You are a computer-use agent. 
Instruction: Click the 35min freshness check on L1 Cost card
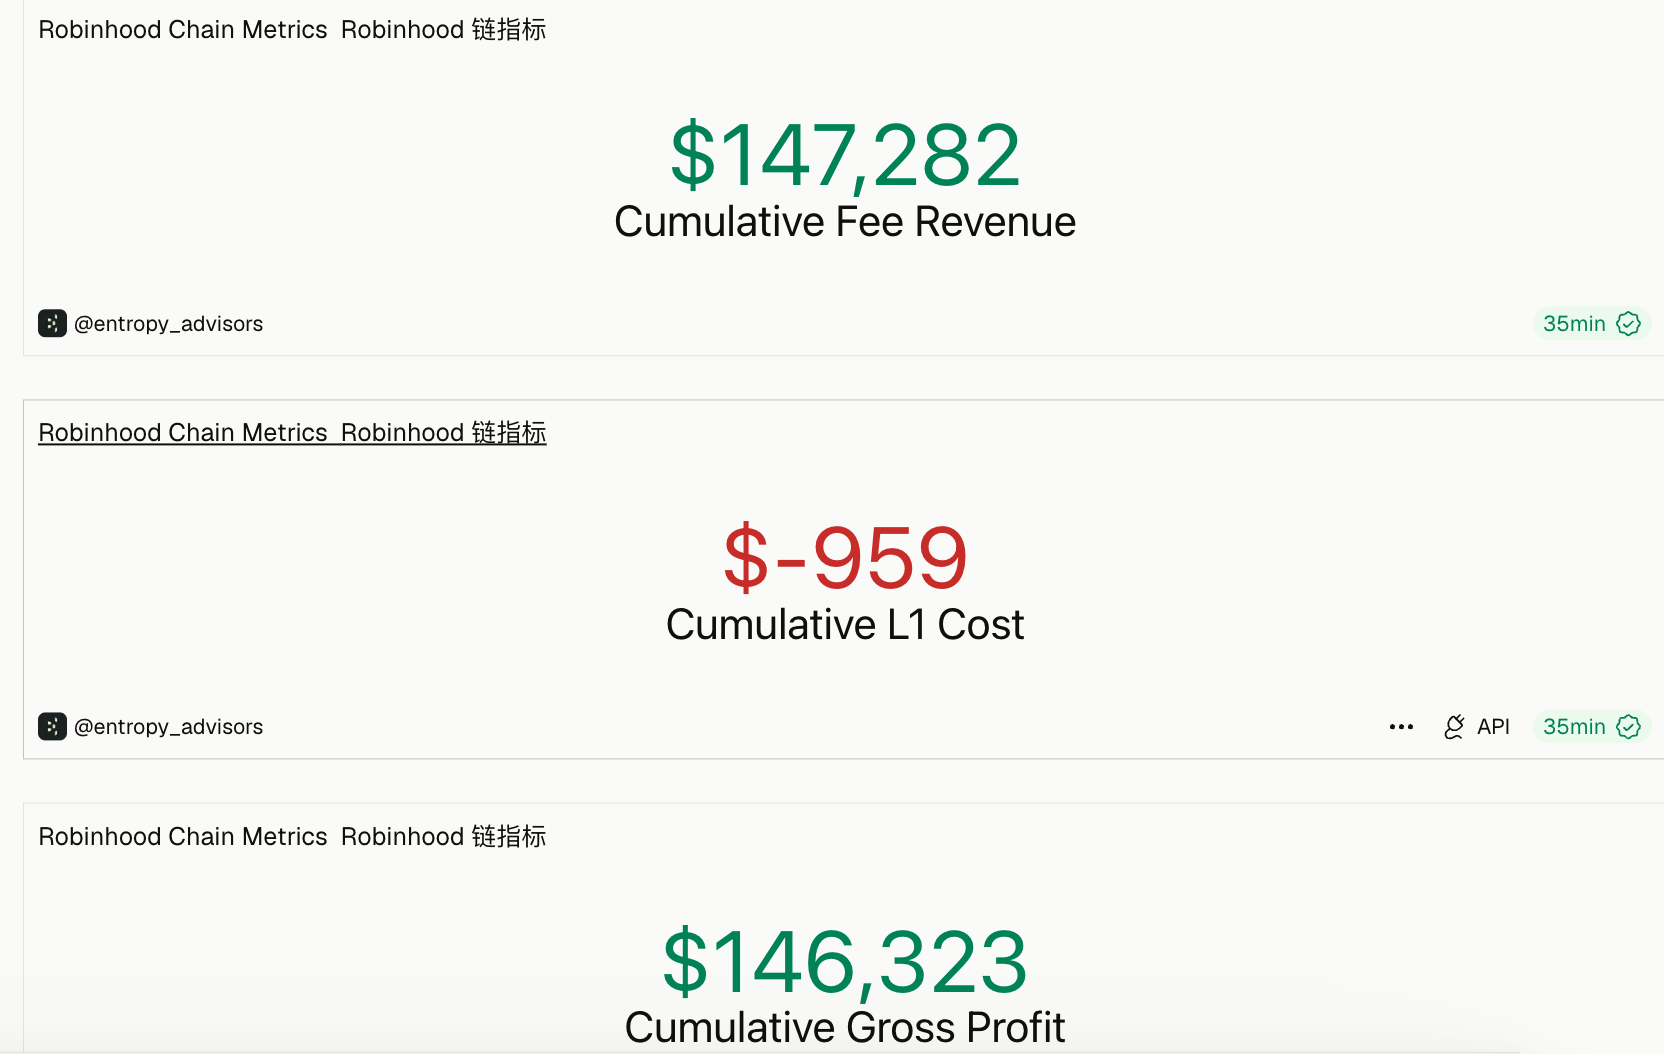pos(1591,726)
